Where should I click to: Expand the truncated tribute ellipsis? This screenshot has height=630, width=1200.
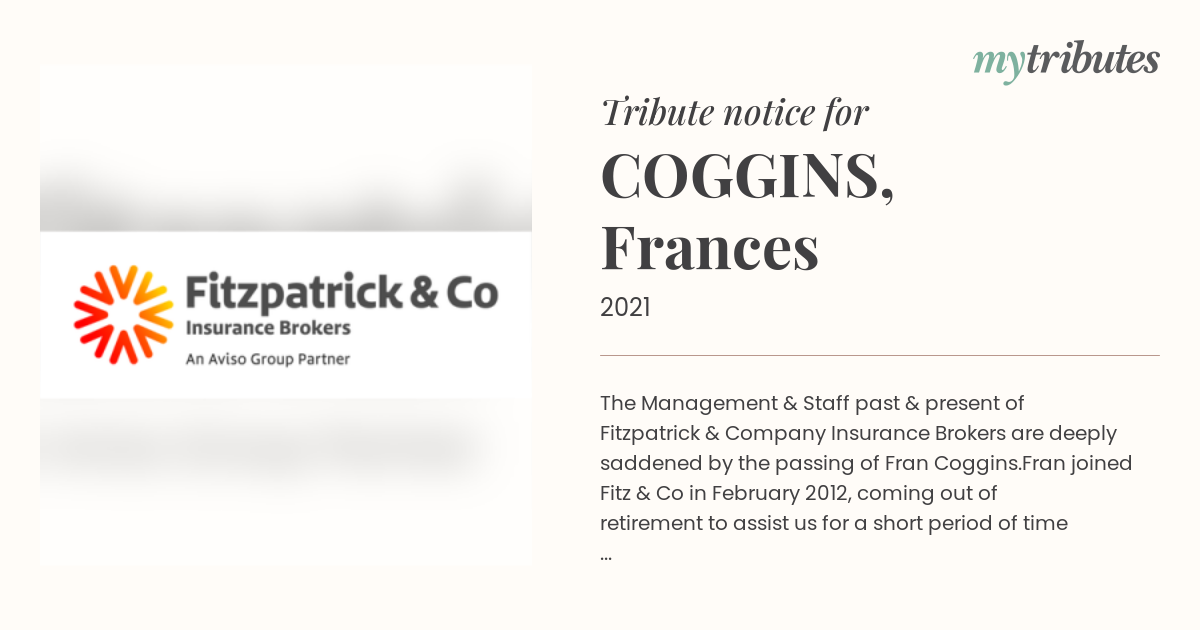pyautogui.click(x=606, y=553)
